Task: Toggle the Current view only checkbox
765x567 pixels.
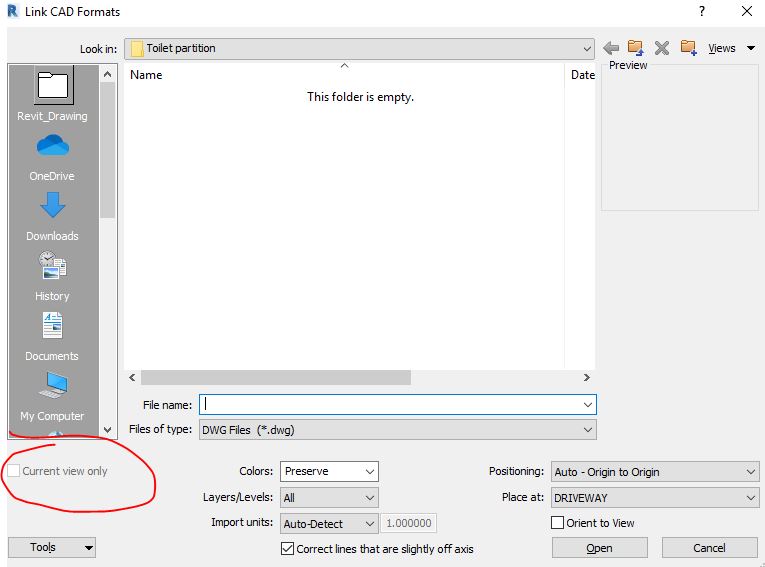Action: [14, 471]
